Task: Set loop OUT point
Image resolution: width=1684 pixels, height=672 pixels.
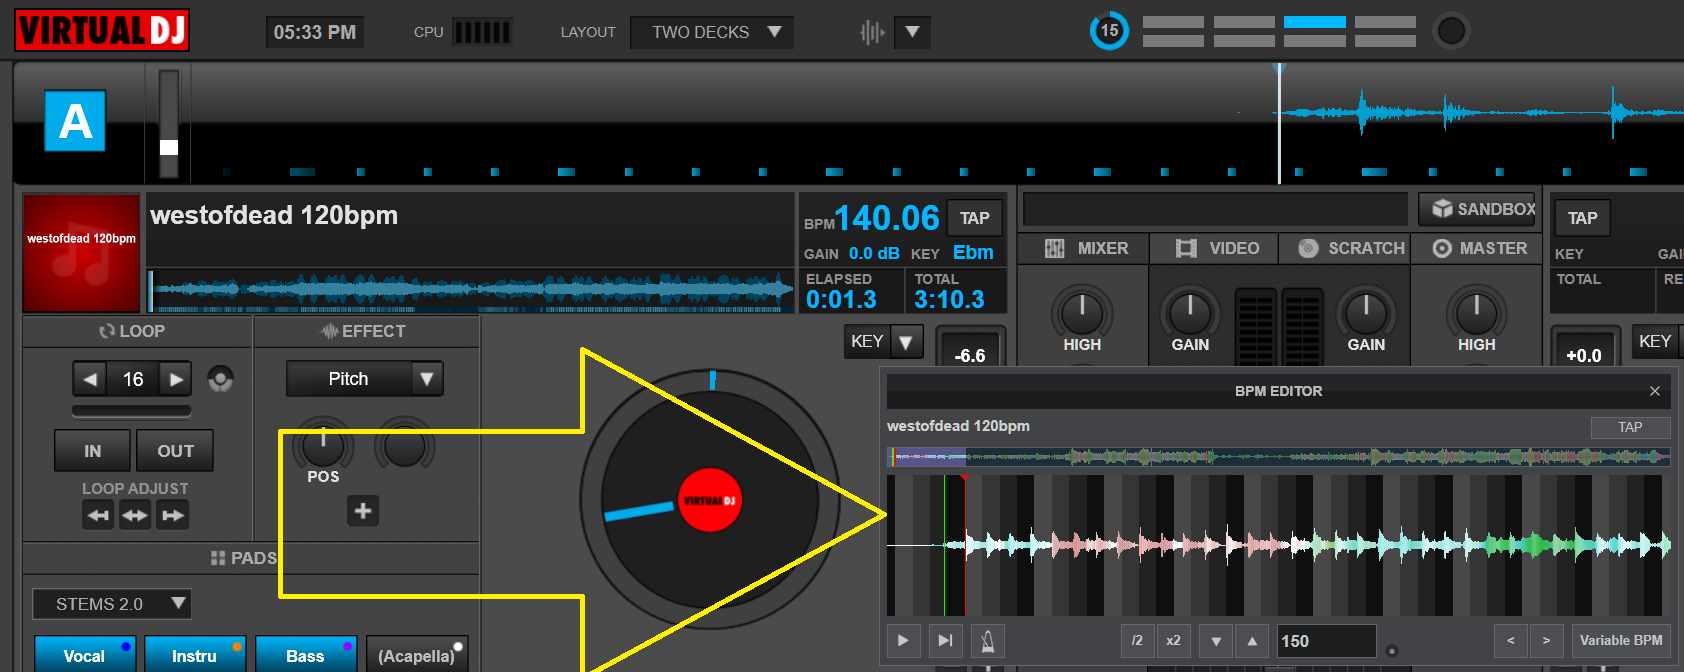Action: pyautogui.click(x=175, y=451)
